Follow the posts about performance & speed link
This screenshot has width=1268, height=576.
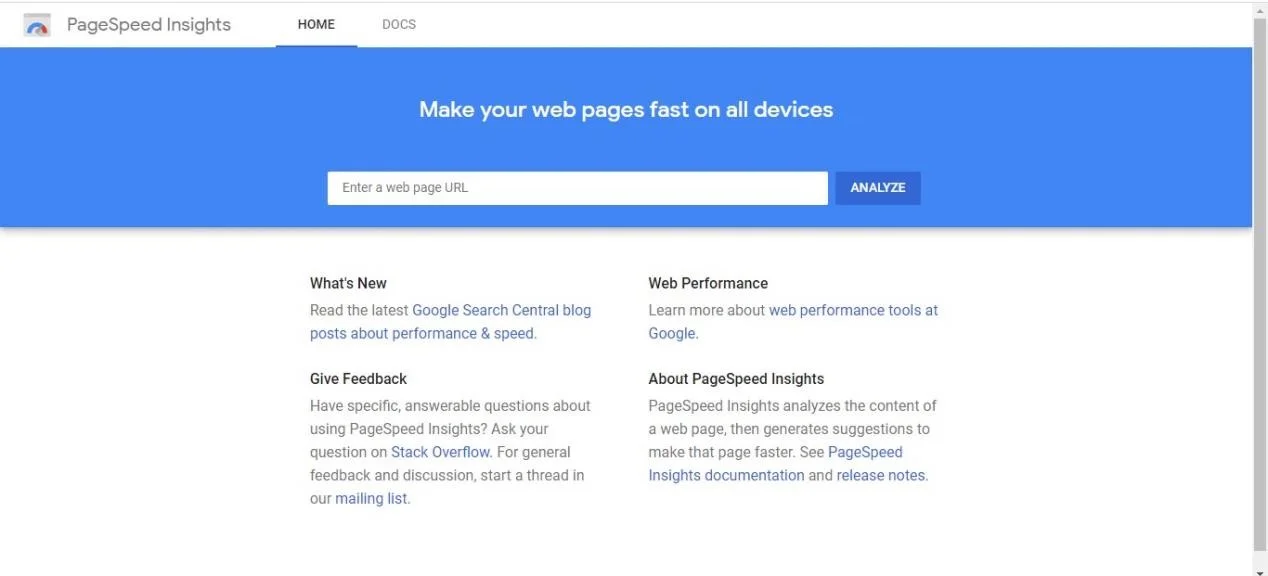click(x=423, y=333)
